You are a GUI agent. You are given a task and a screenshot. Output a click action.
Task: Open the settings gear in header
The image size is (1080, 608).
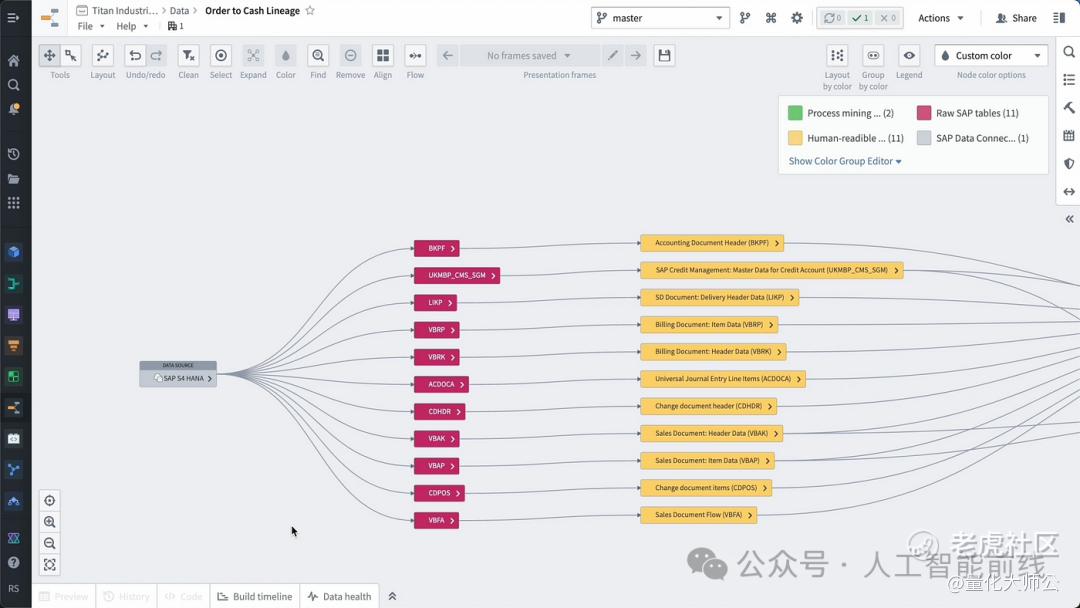click(x=797, y=18)
